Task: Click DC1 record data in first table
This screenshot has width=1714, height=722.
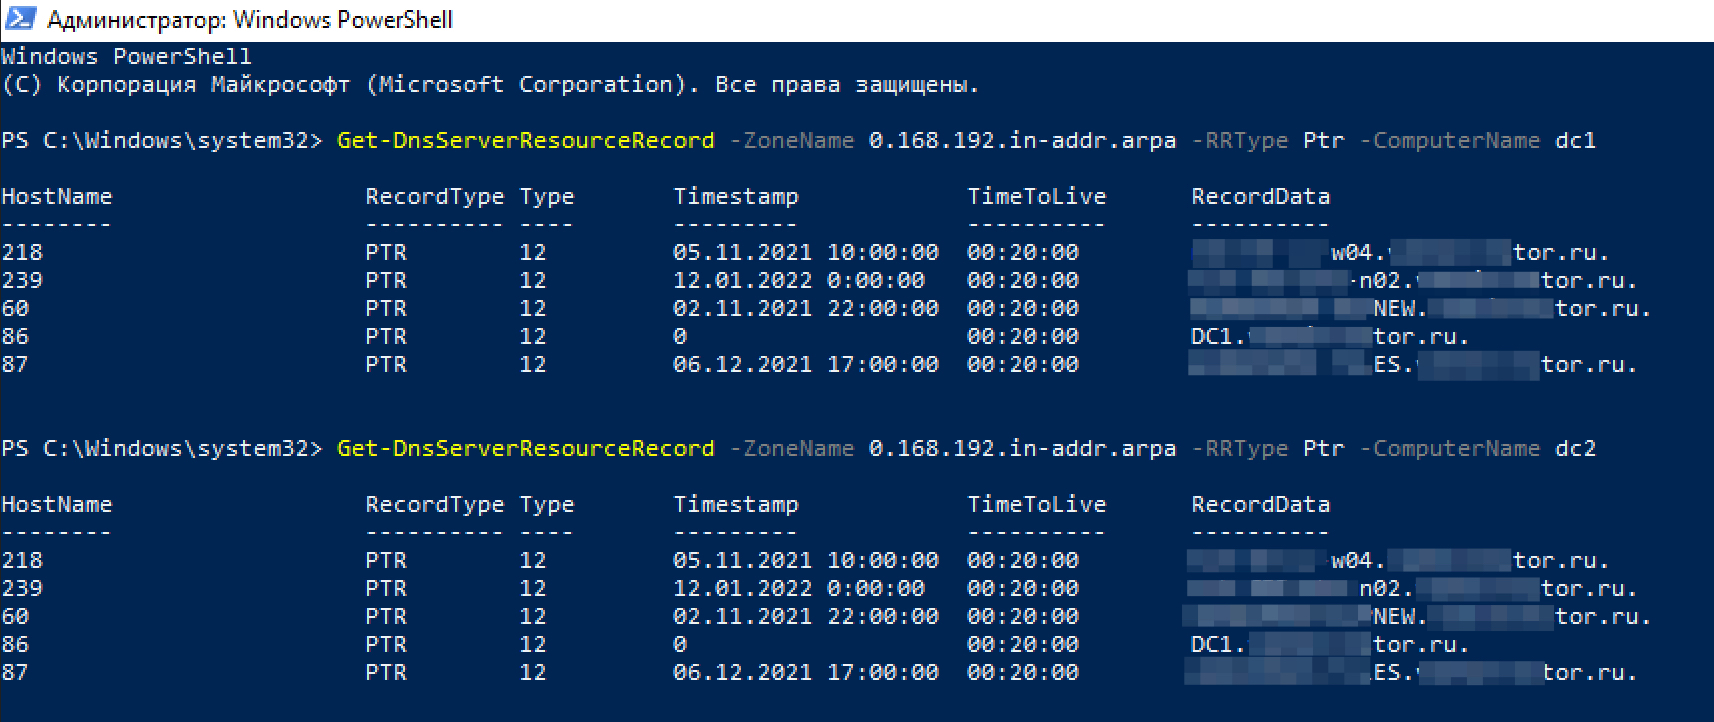Action: [x=1330, y=336]
